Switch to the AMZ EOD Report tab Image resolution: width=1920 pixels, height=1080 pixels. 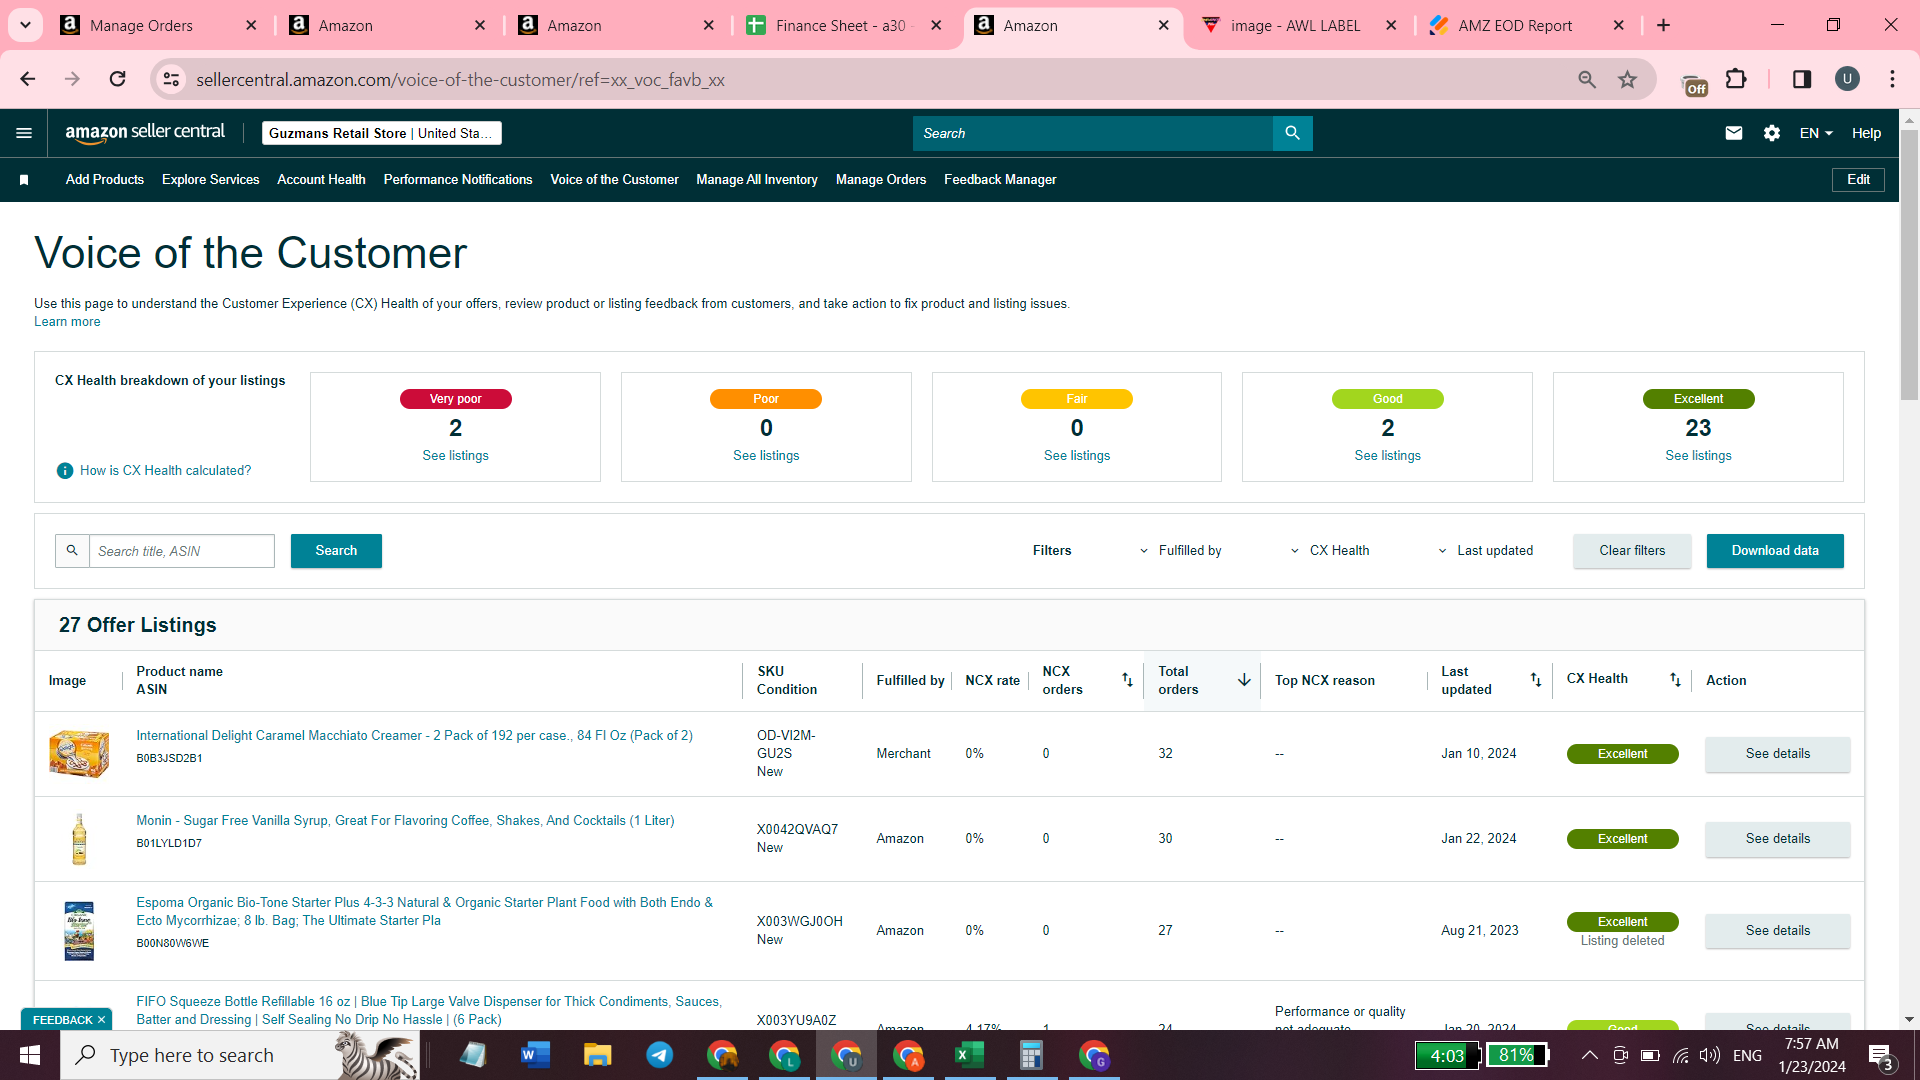1515,26
